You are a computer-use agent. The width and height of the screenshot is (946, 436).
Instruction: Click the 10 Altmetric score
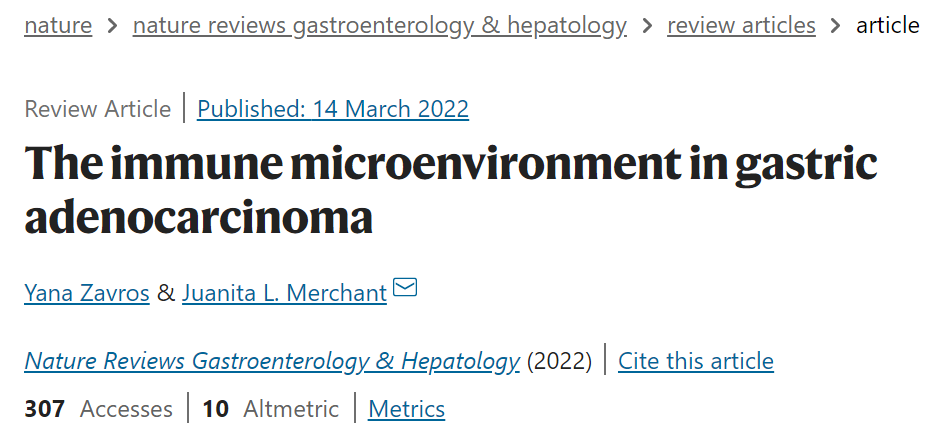coord(270,409)
